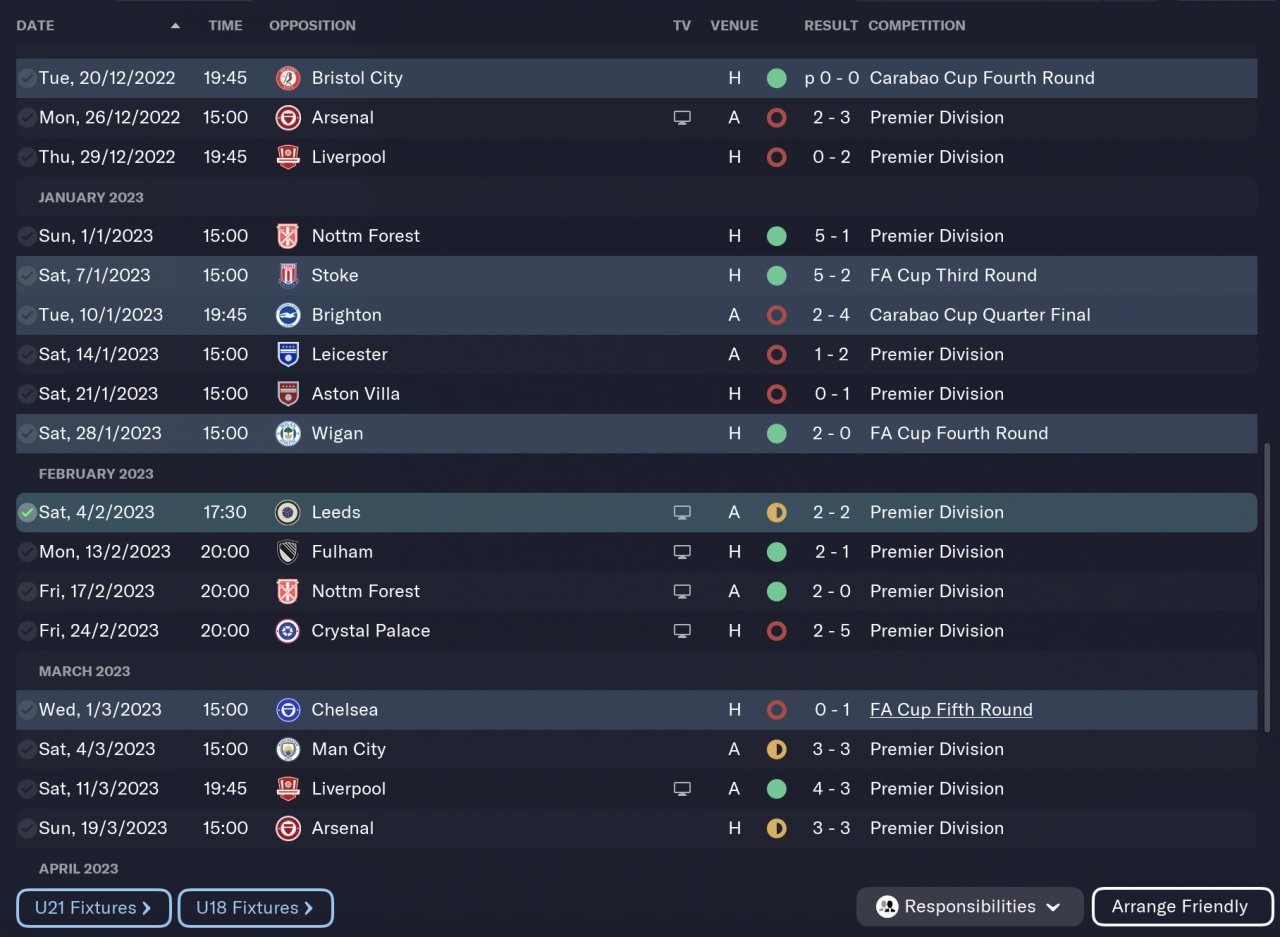This screenshot has width=1280, height=937.
Task: Open the Responsibilities dropdown
Action: tap(969, 907)
